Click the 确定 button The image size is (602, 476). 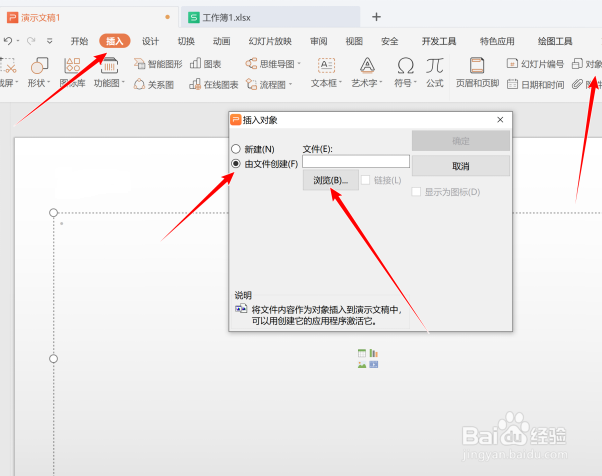(x=461, y=141)
